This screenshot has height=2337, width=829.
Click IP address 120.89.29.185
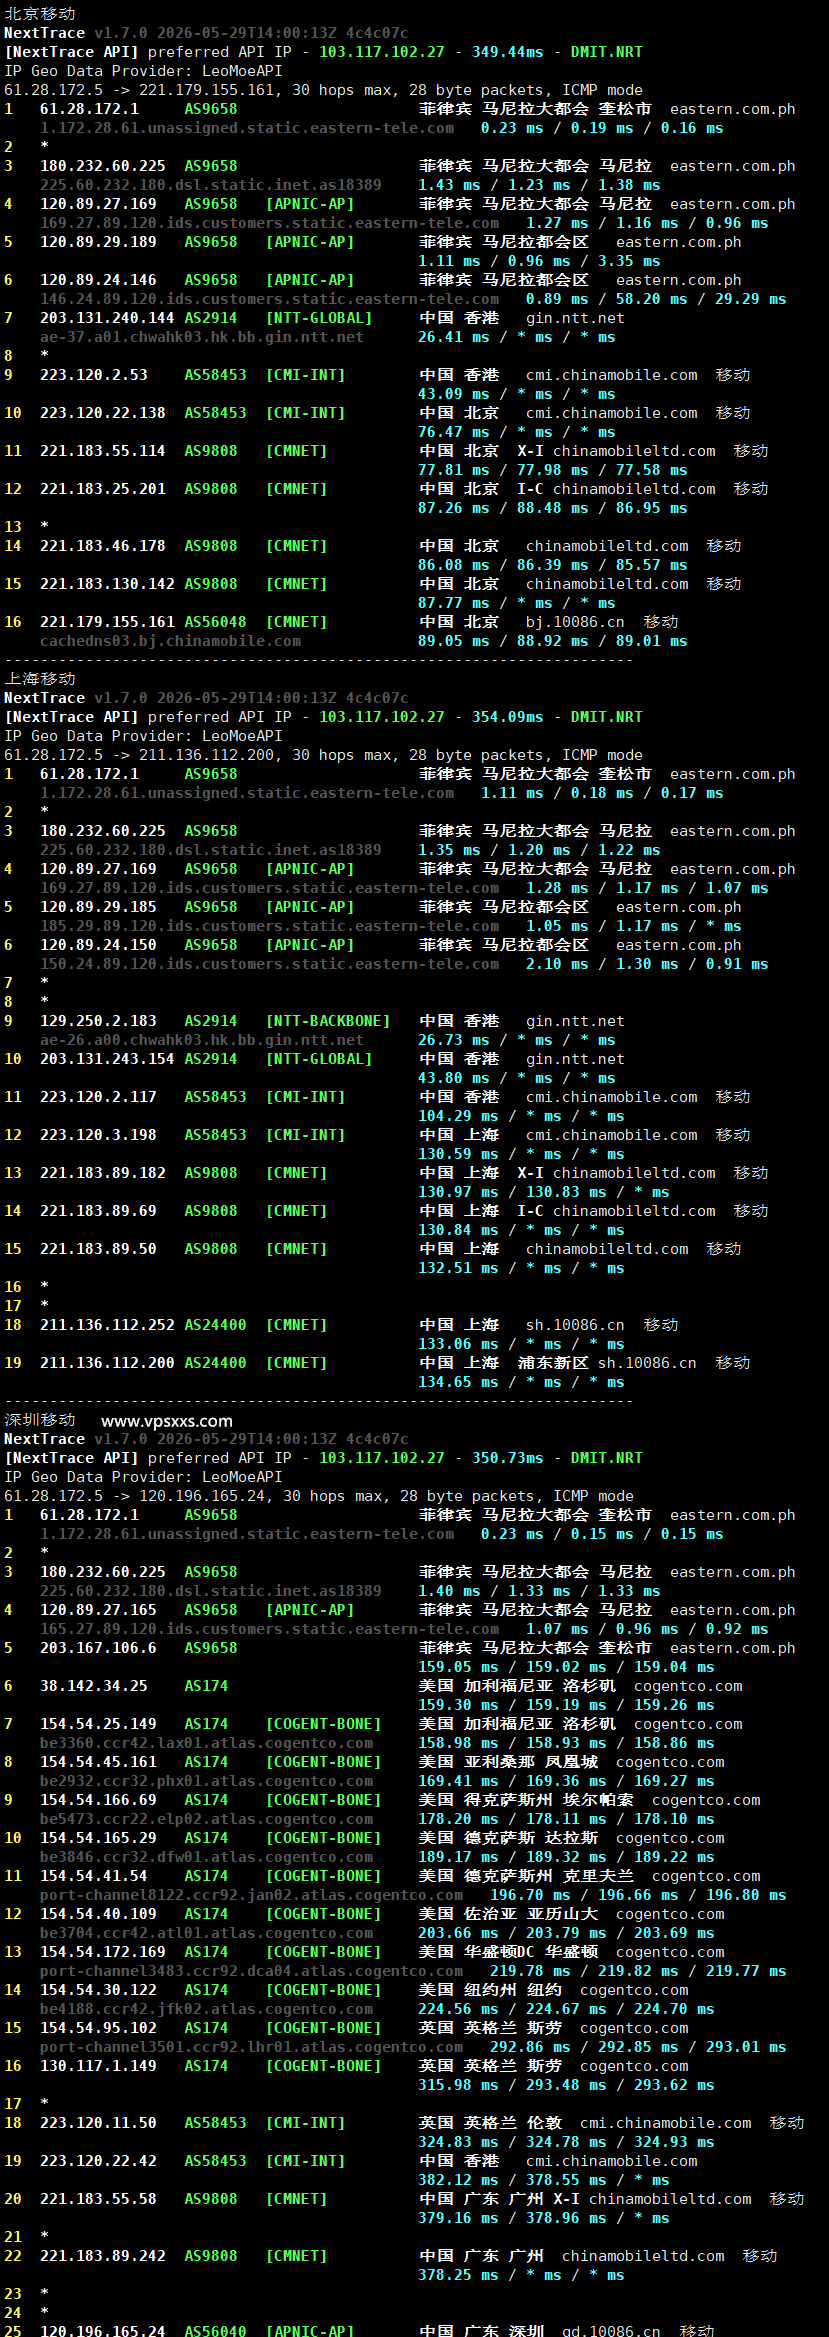[98, 907]
